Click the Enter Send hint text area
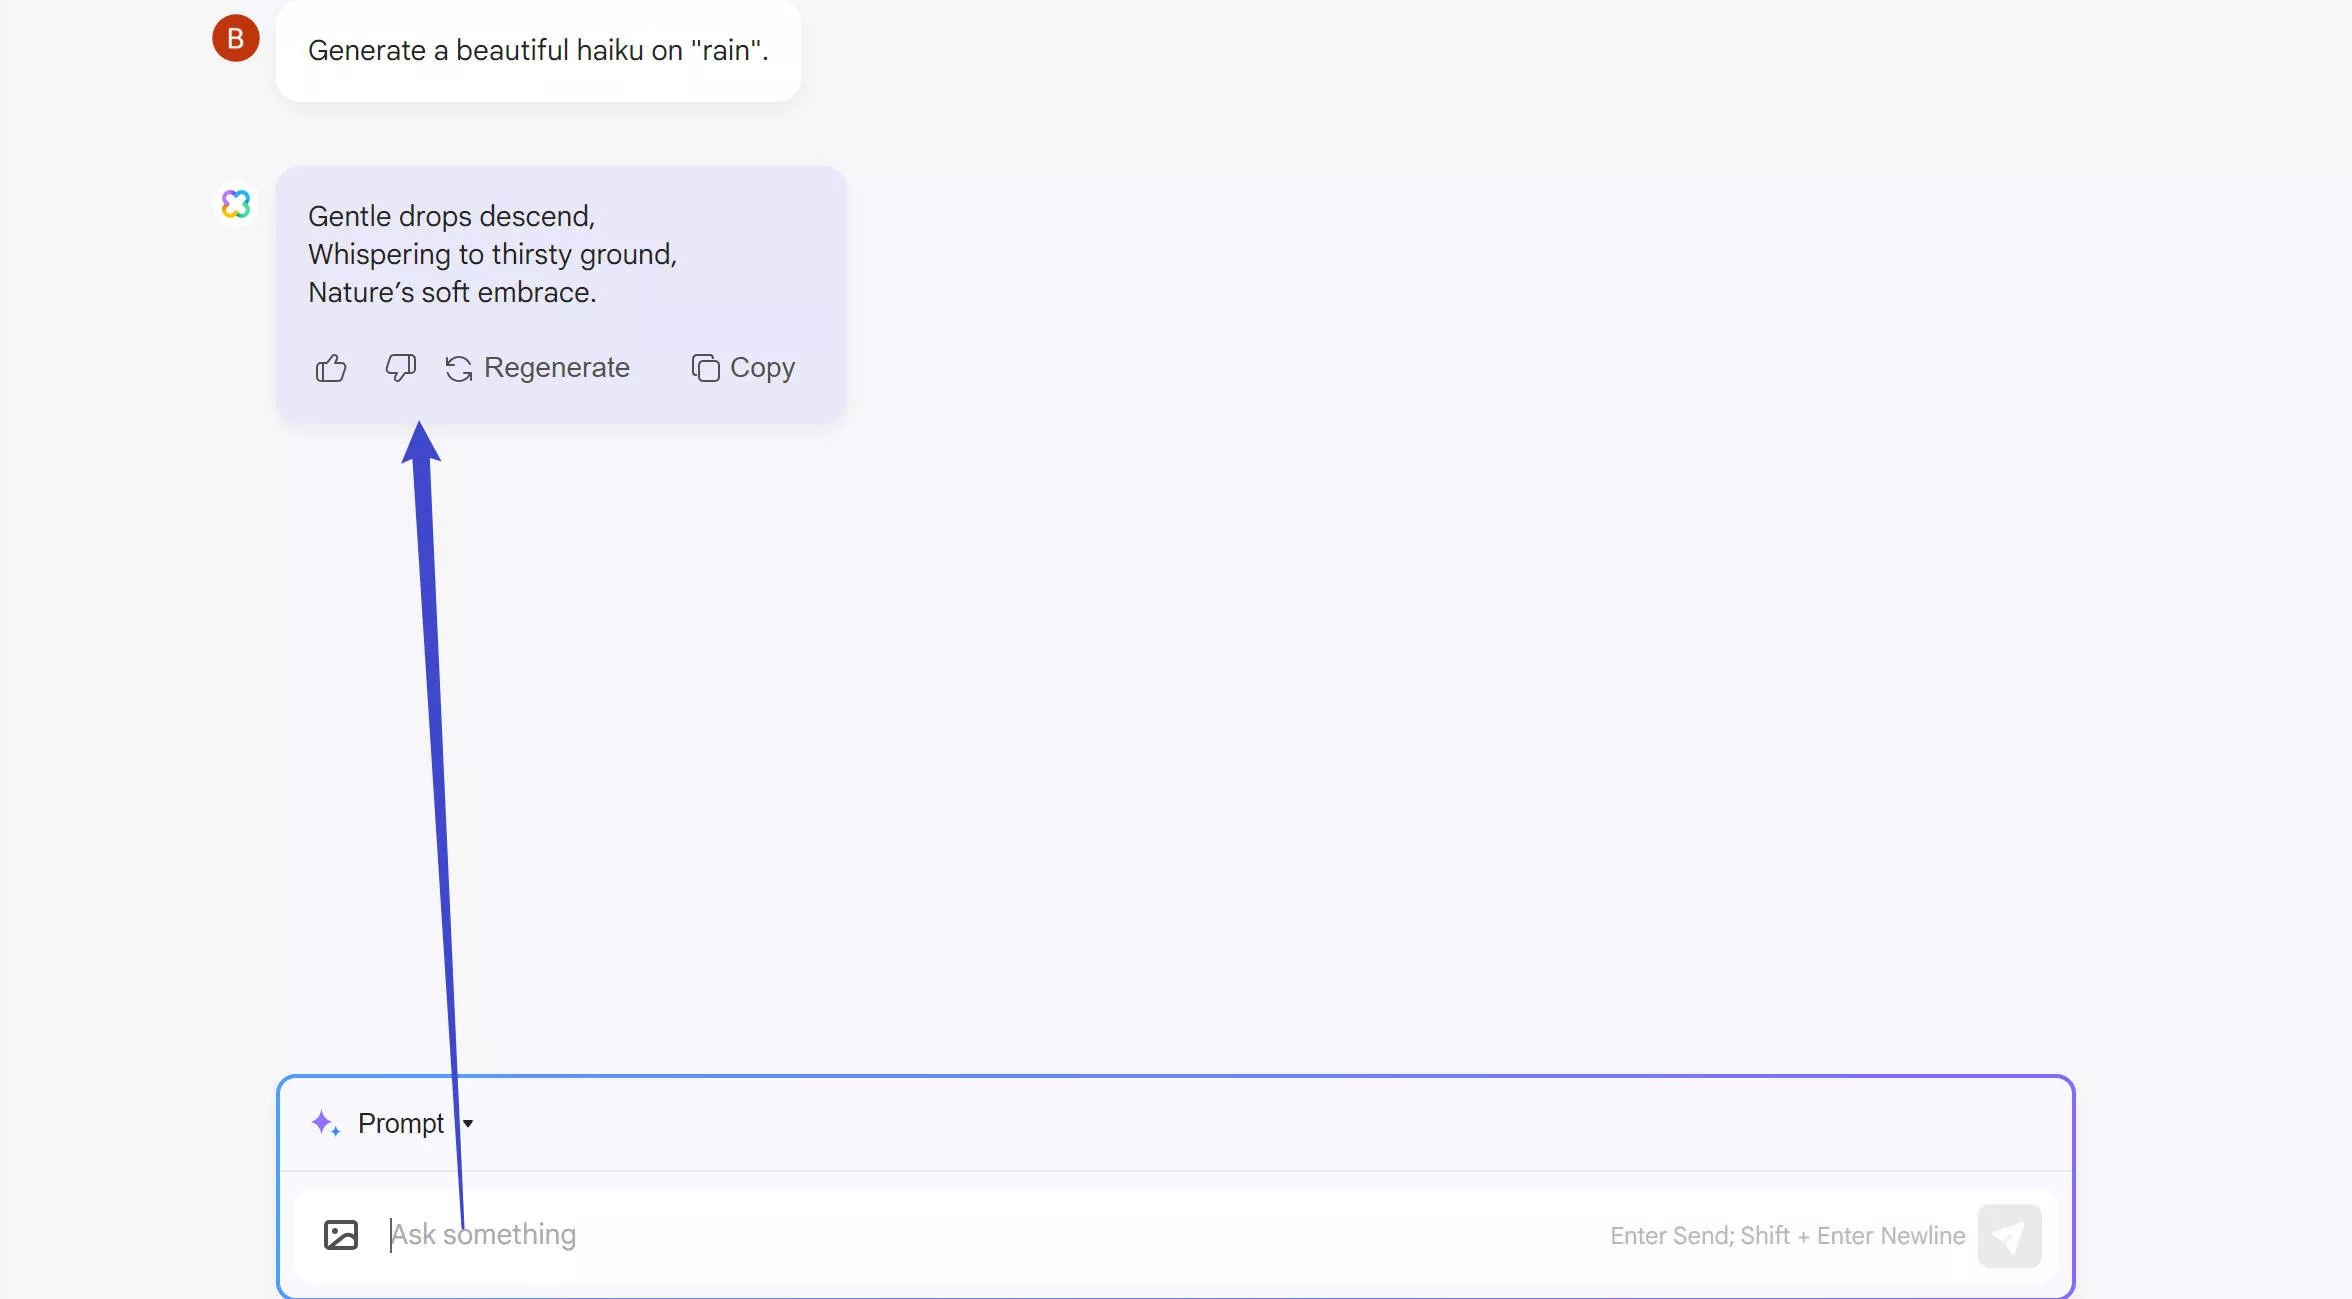 1786,1235
